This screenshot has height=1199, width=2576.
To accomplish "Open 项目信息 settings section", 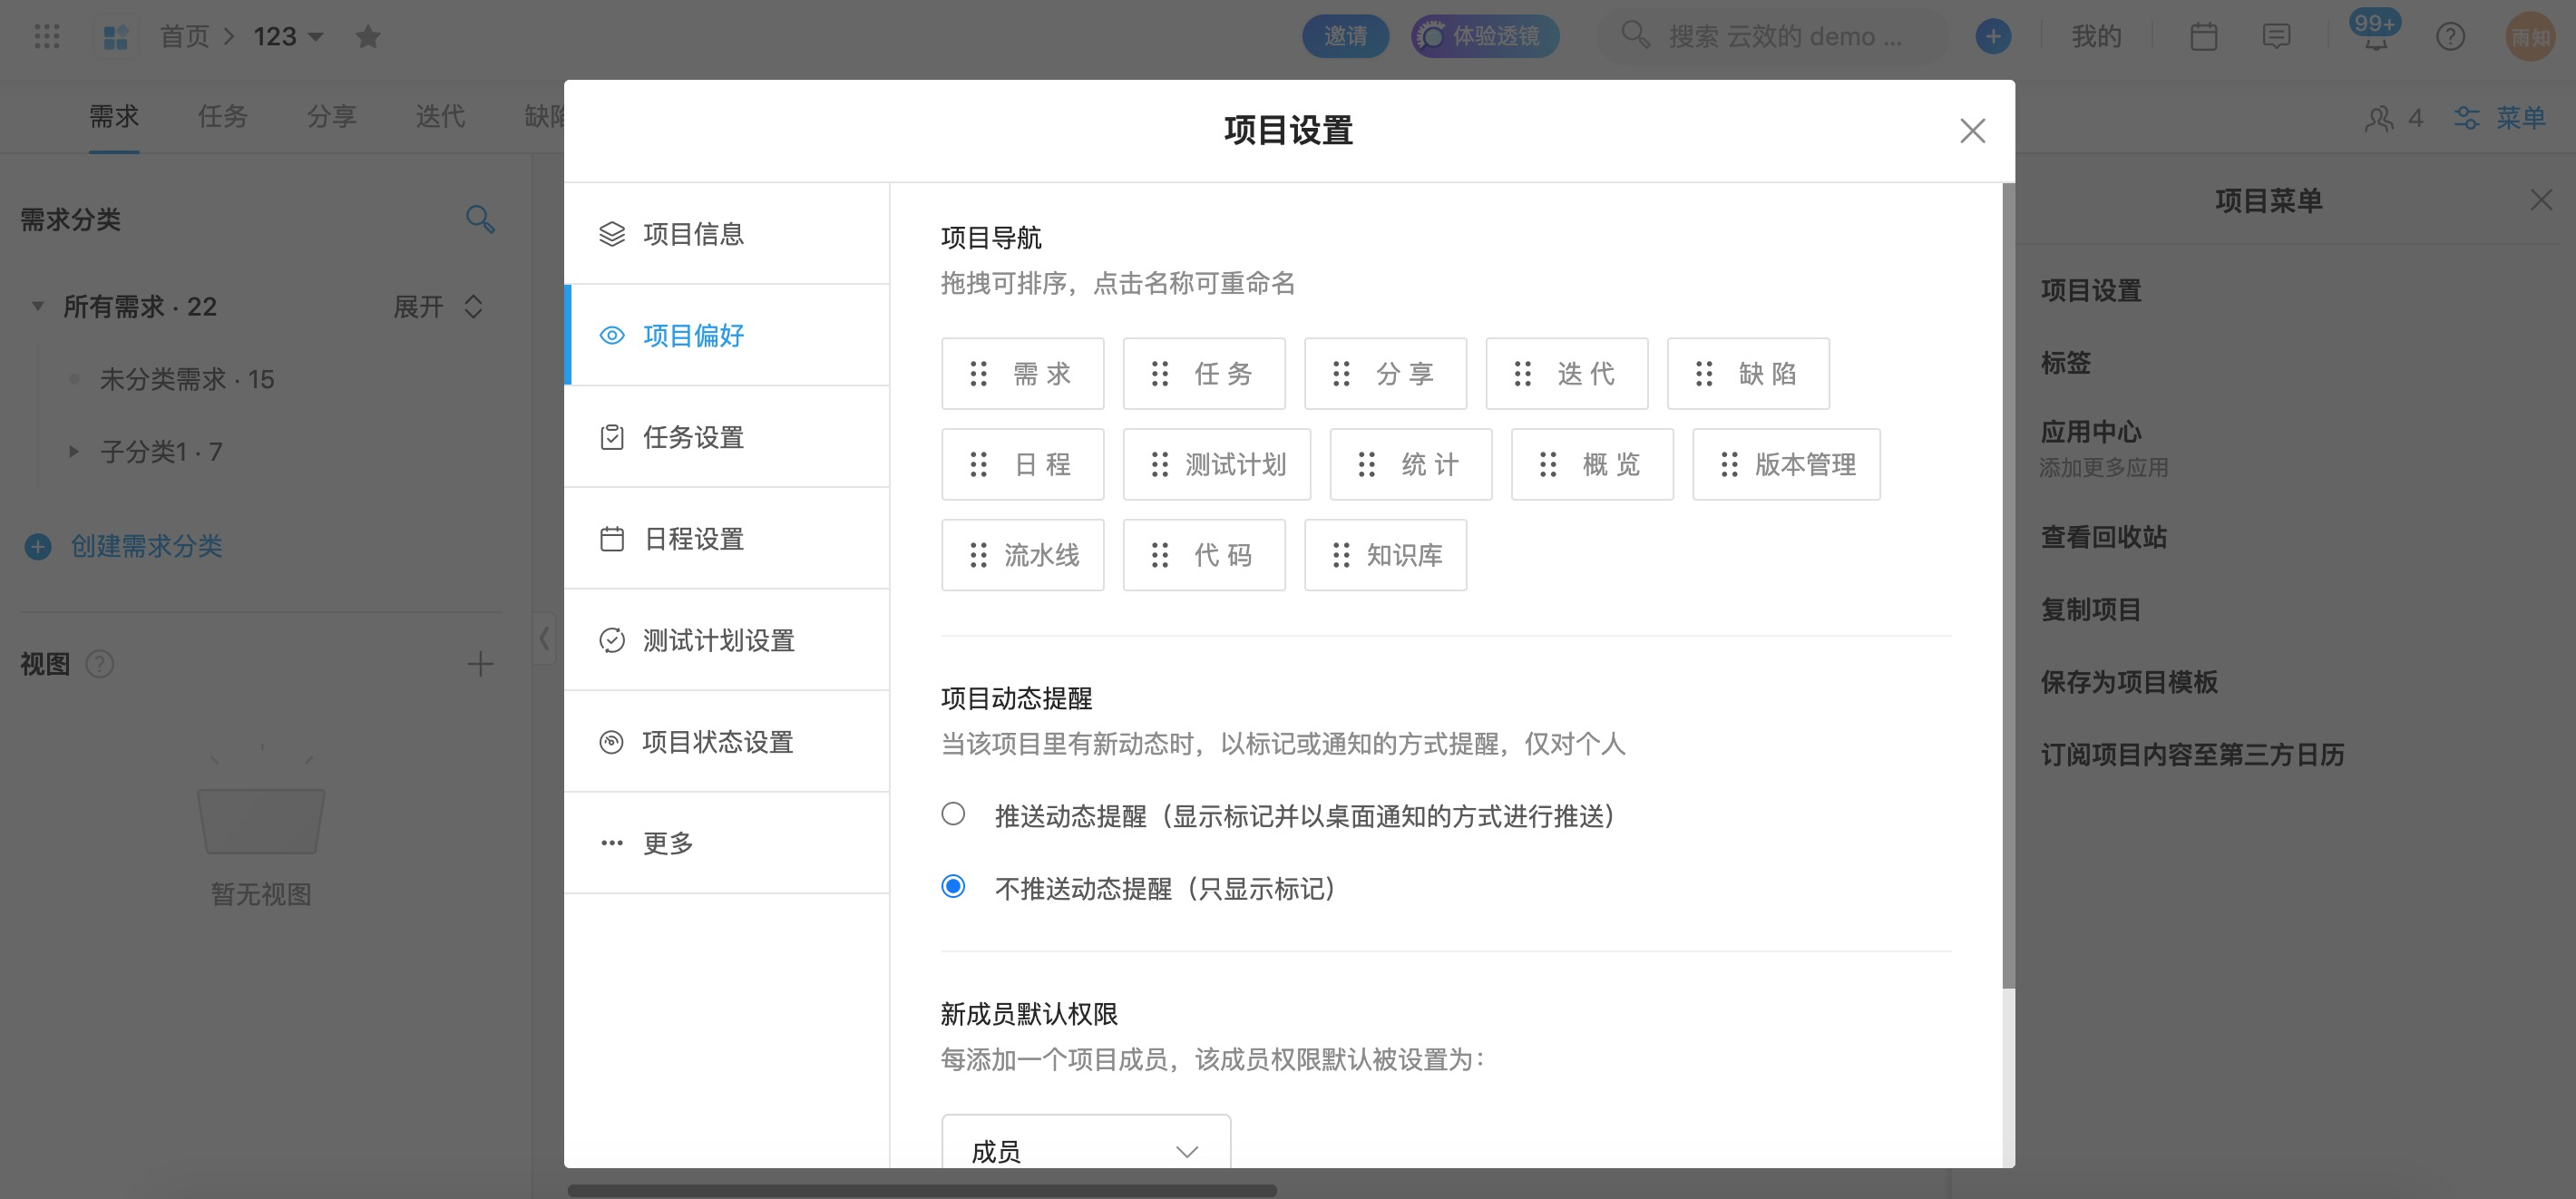I will [727, 234].
